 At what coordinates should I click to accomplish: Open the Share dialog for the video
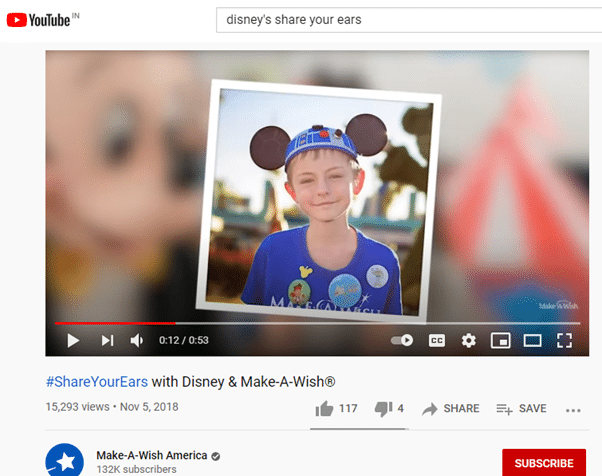450,409
